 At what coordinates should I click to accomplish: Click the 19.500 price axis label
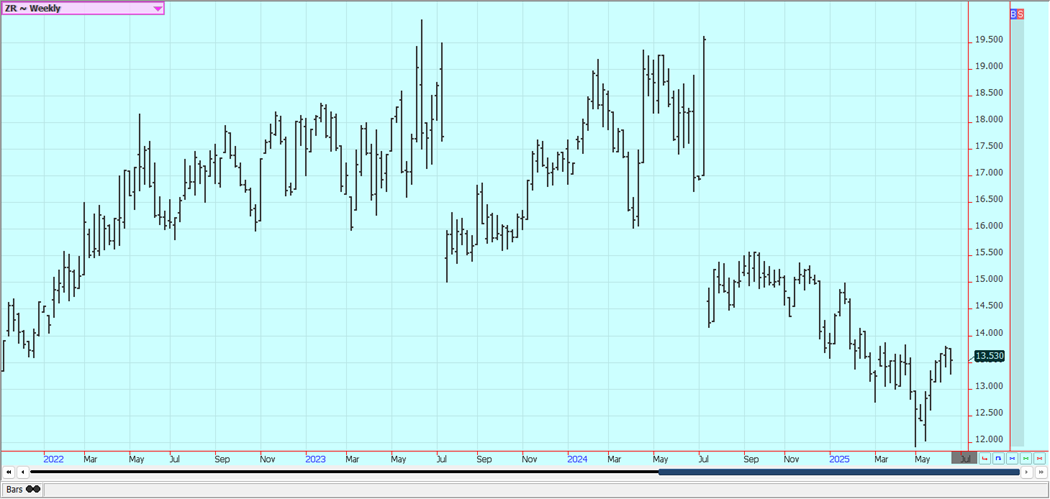click(x=988, y=40)
